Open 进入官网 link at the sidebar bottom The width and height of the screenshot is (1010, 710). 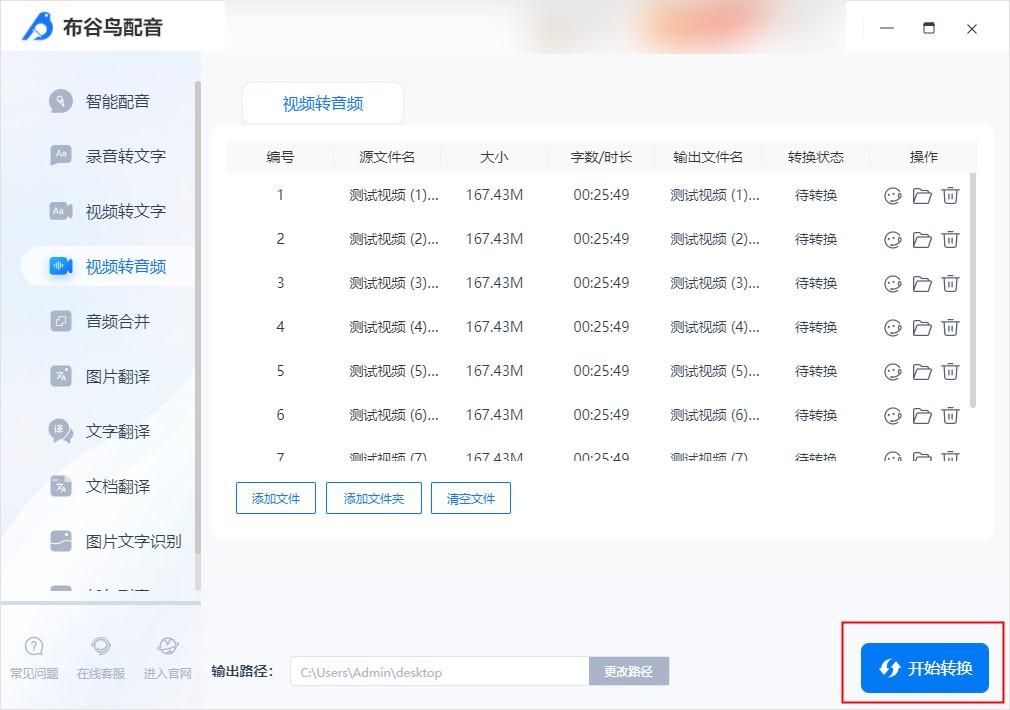(167, 657)
